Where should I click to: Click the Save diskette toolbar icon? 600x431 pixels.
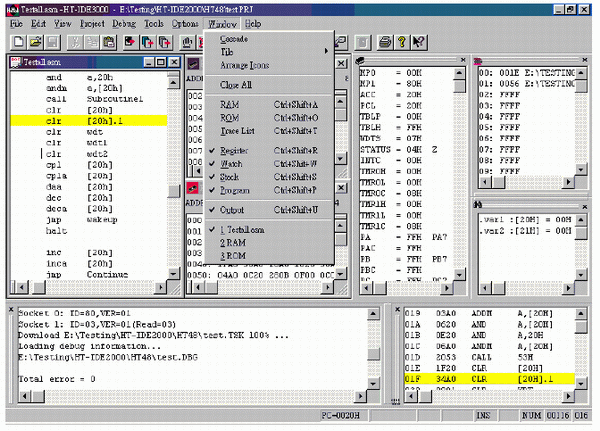click(52, 42)
